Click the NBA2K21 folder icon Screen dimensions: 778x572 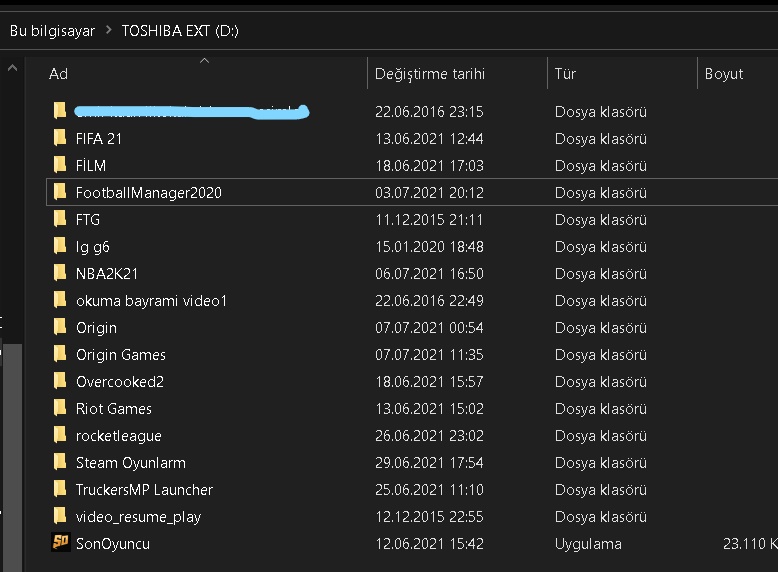60,272
